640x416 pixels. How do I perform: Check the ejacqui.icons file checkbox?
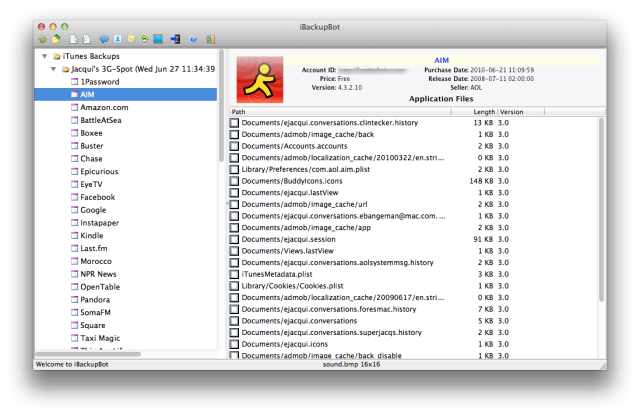(234, 344)
